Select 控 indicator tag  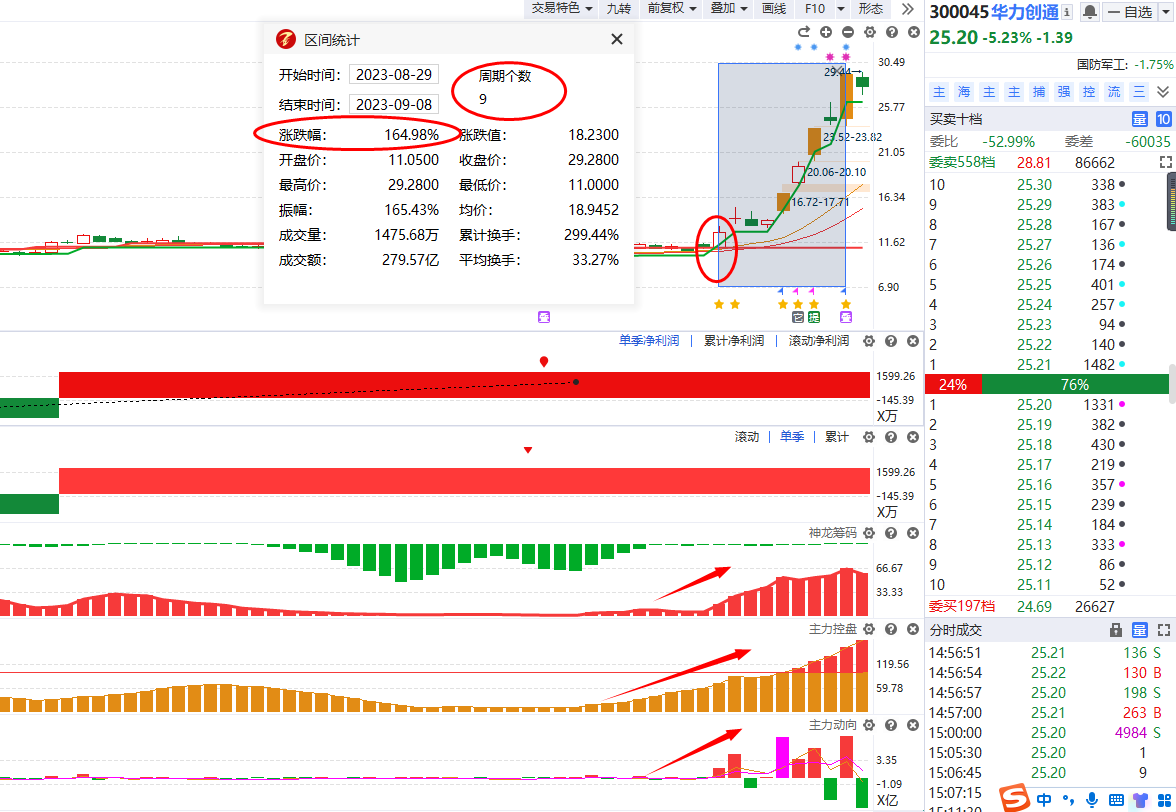point(1089,91)
